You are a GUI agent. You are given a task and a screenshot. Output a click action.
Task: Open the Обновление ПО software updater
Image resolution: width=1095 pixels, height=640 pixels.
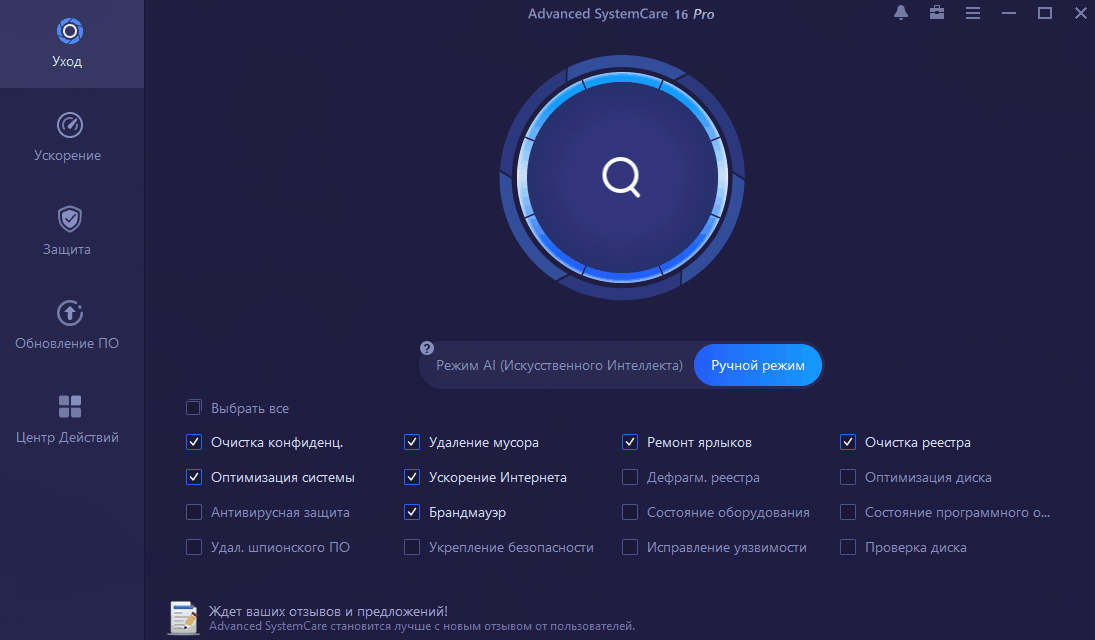(x=68, y=325)
